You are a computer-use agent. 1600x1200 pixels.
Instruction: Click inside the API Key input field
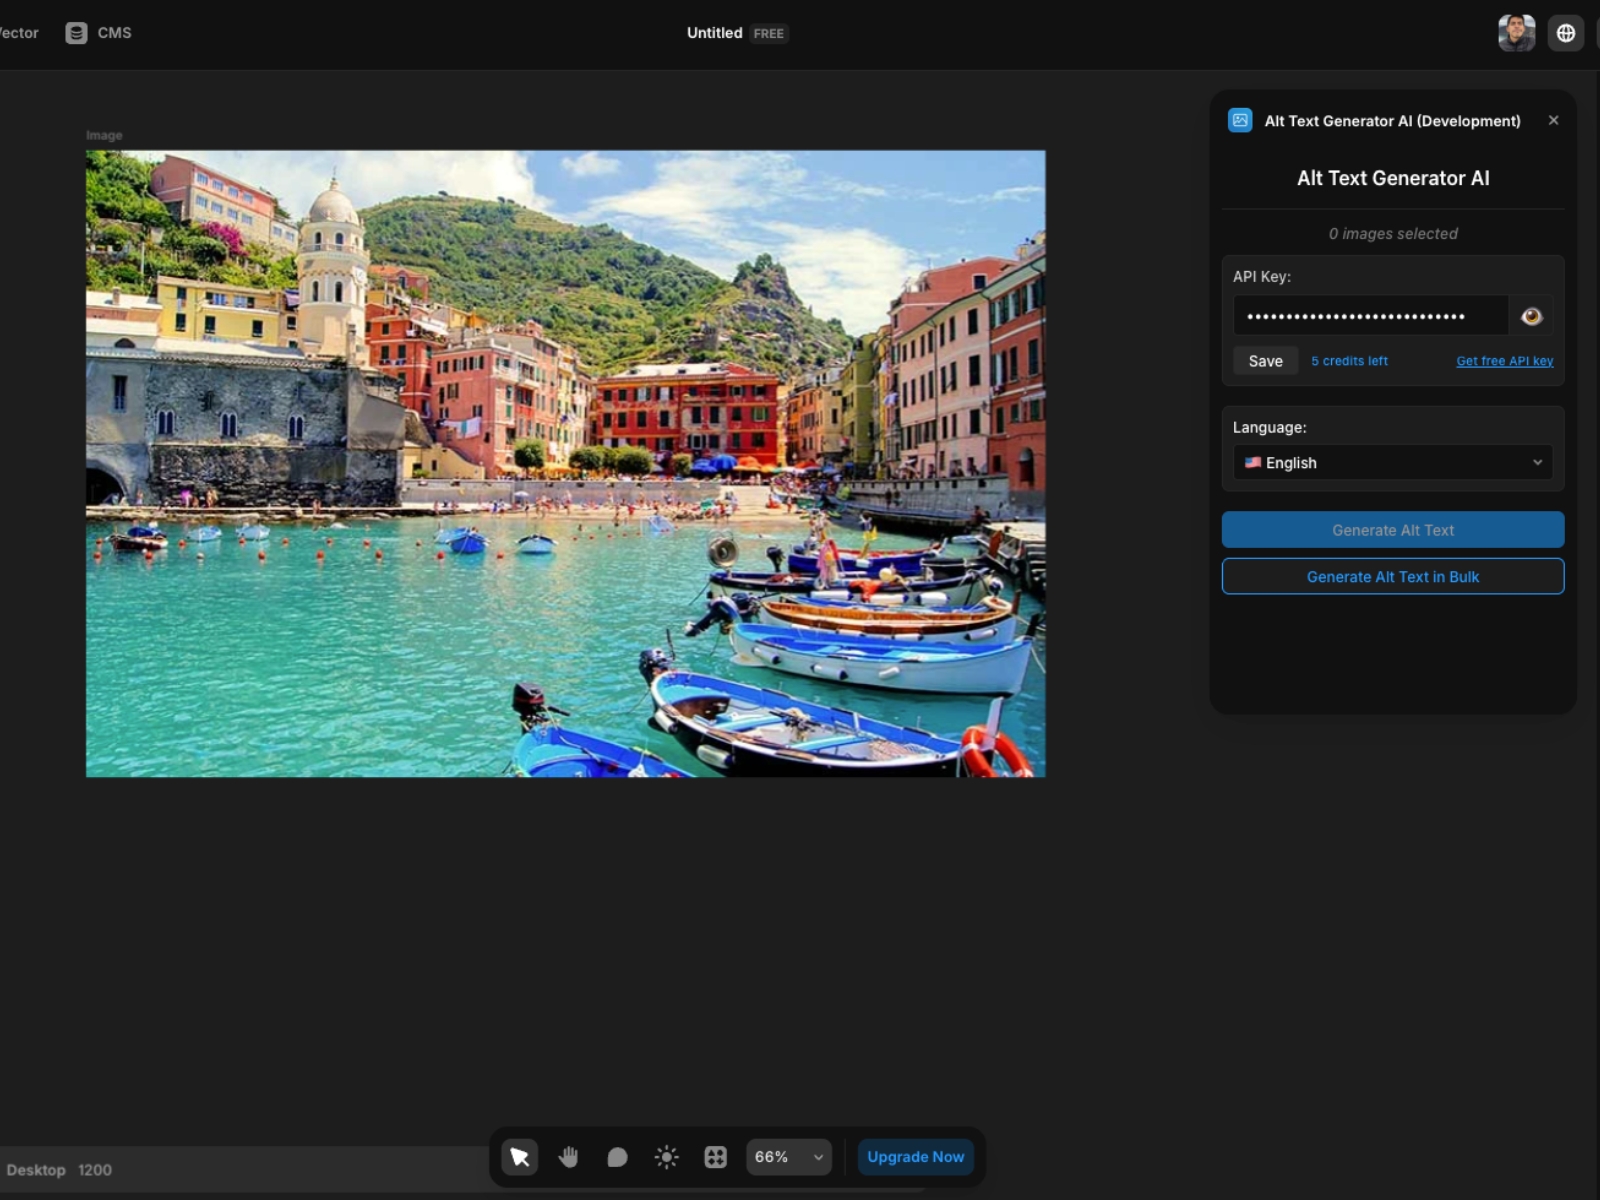(1370, 315)
